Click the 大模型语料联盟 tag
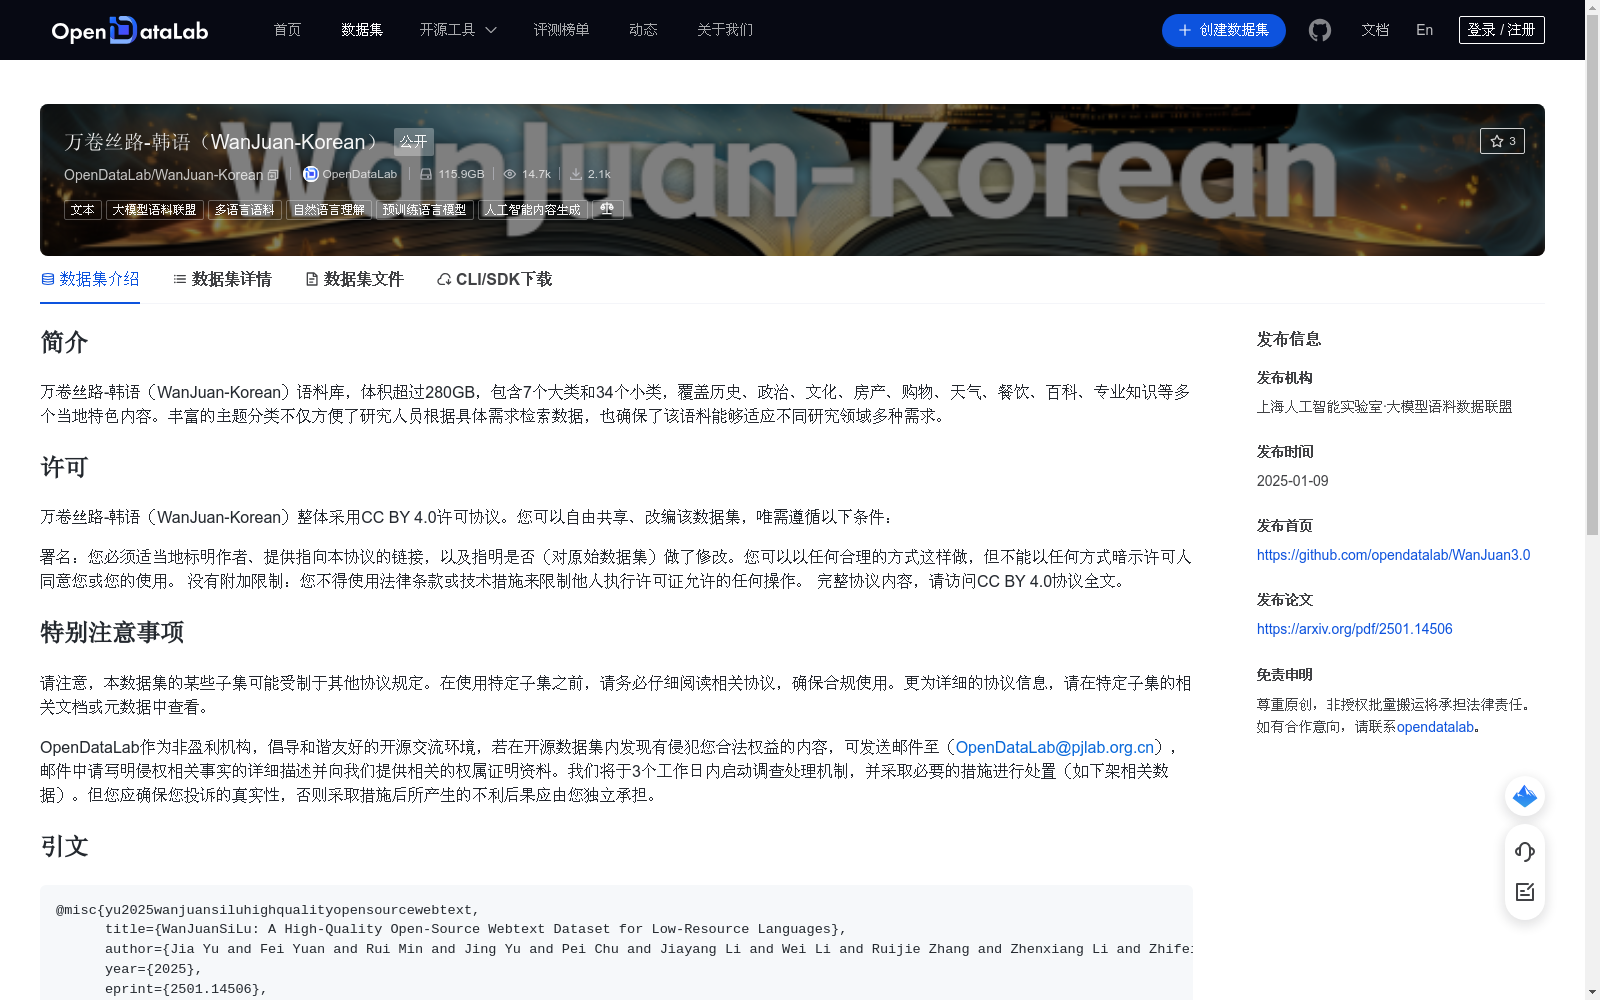Viewport: 1600px width, 1000px height. 154,210
